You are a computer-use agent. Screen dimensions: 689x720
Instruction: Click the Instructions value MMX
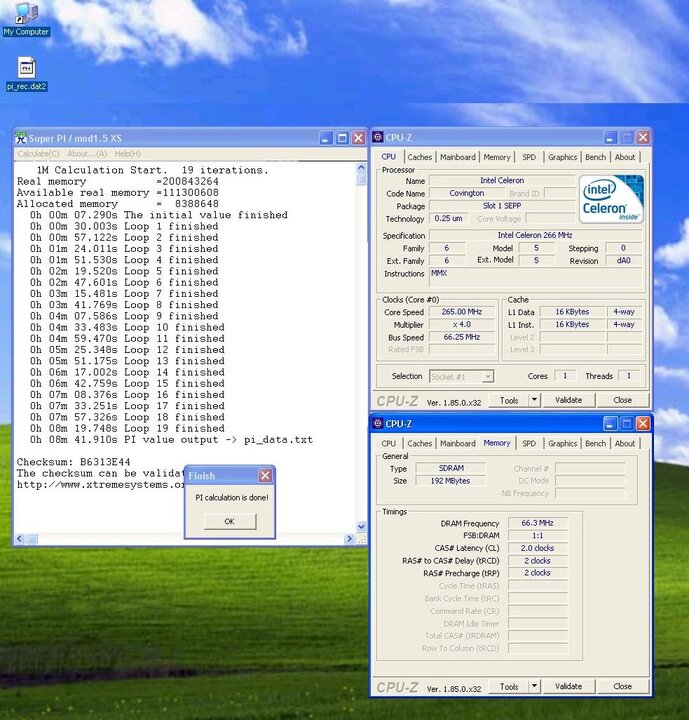(x=536, y=278)
